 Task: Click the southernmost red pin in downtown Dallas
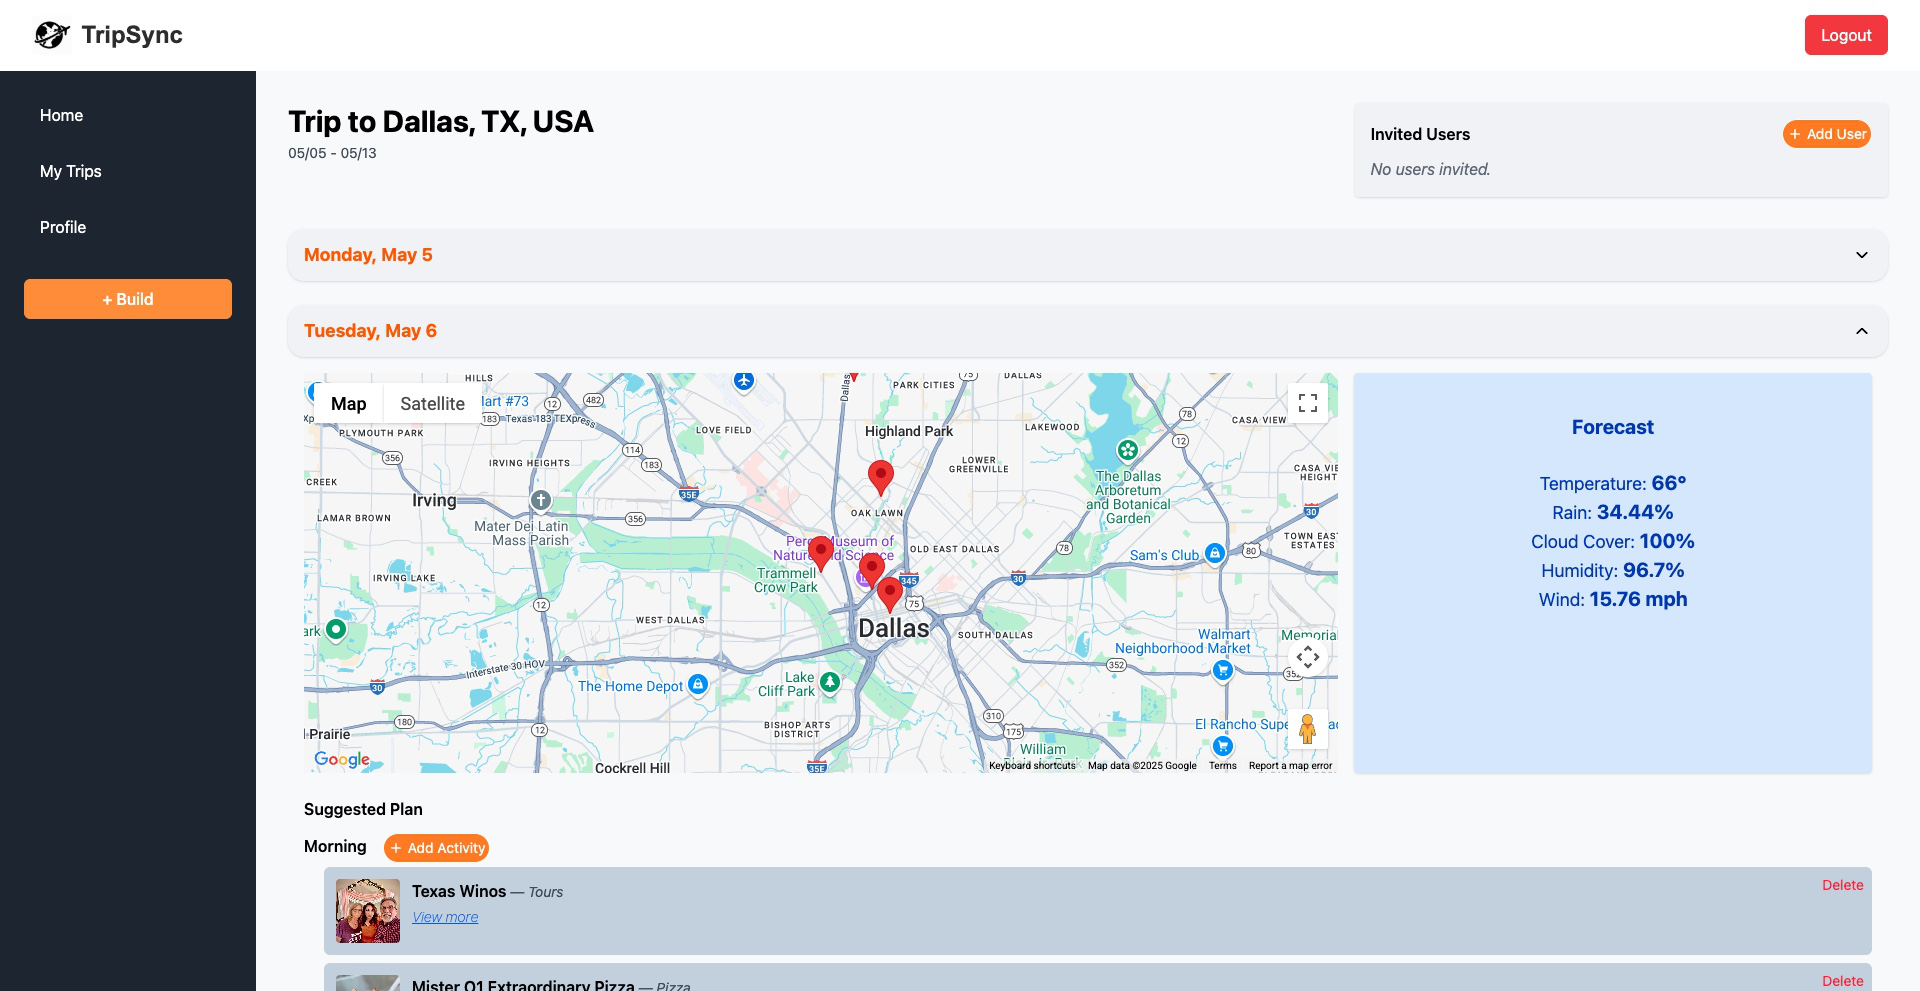point(889,595)
